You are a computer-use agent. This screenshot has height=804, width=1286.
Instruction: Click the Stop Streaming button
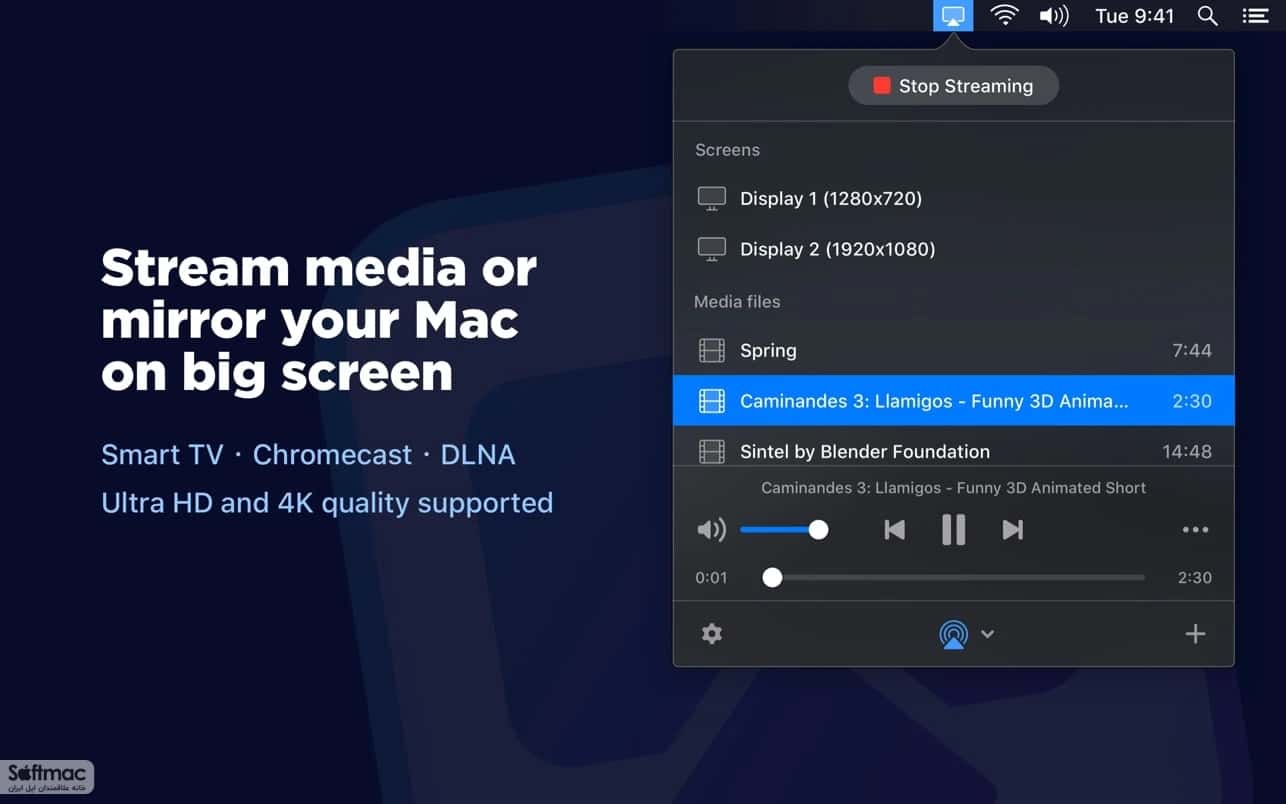click(x=953, y=86)
